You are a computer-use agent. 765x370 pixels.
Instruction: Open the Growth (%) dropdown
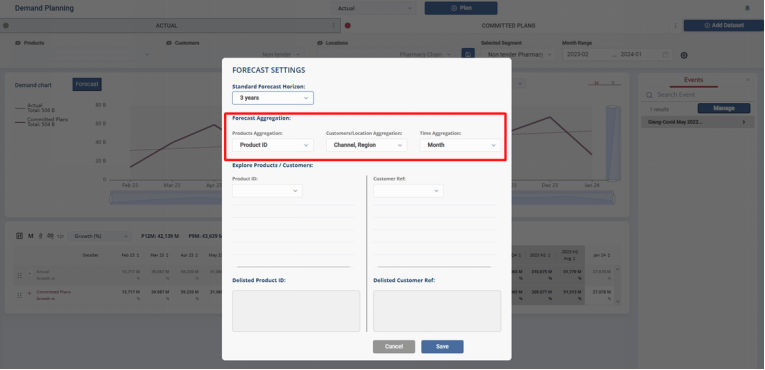point(100,236)
